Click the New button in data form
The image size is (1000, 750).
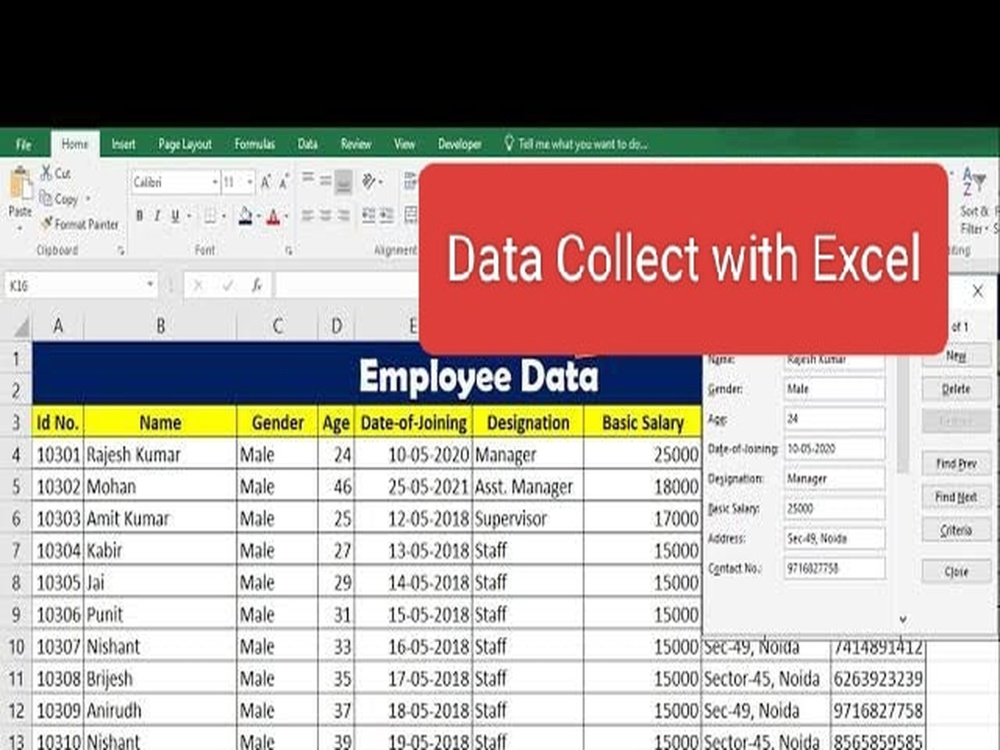(956, 356)
